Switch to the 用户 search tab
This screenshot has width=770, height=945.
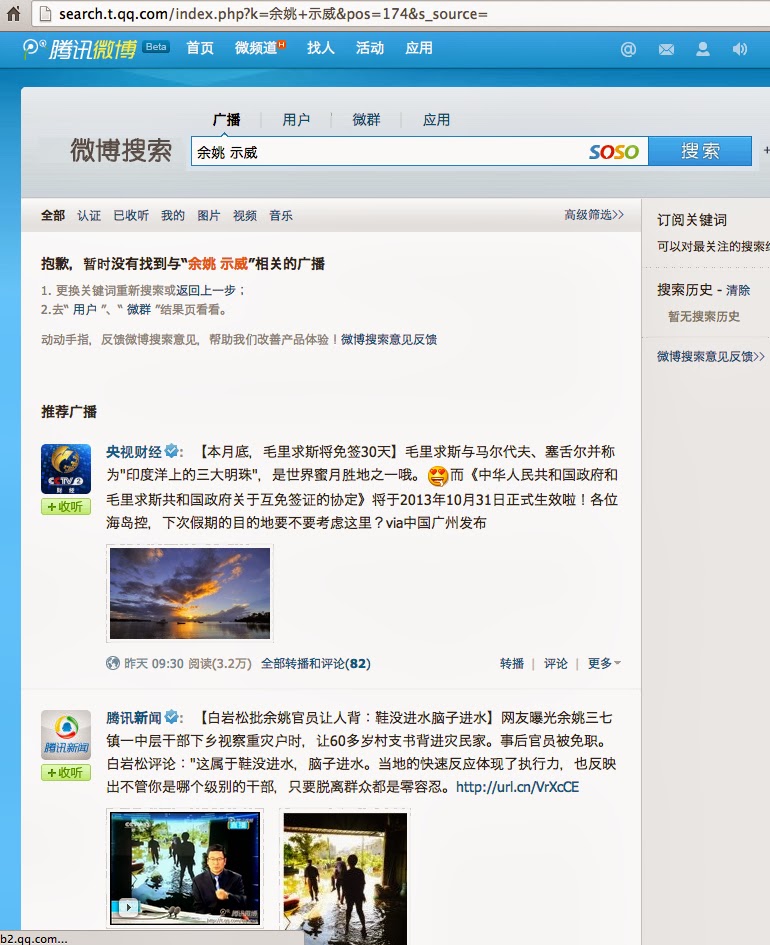click(x=296, y=119)
